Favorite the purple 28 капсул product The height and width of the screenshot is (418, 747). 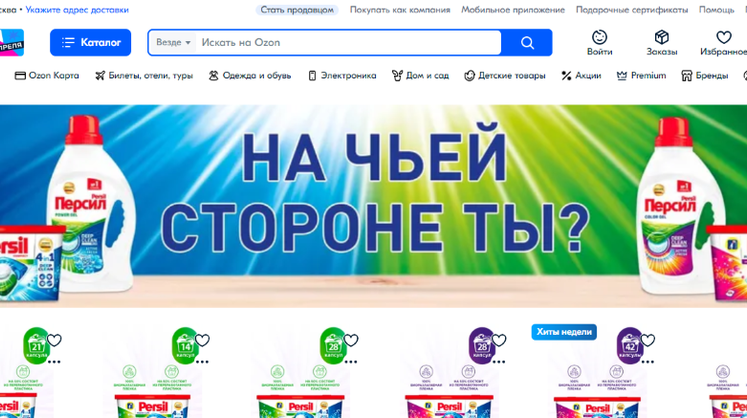click(499, 340)
